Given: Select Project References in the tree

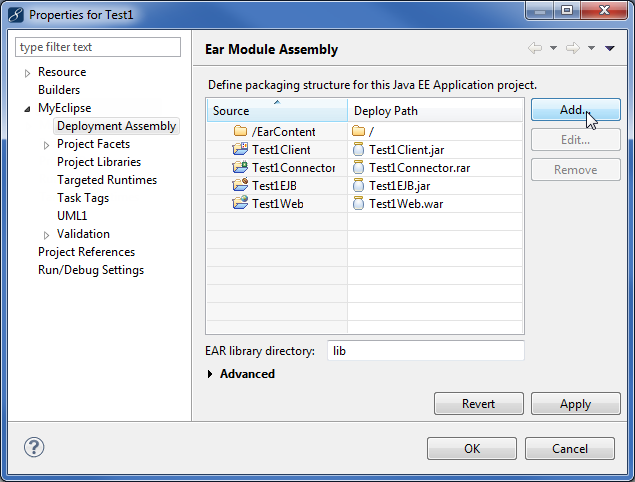Looking at the screenshot, I should pyautogui.click(x=86, y=252).
